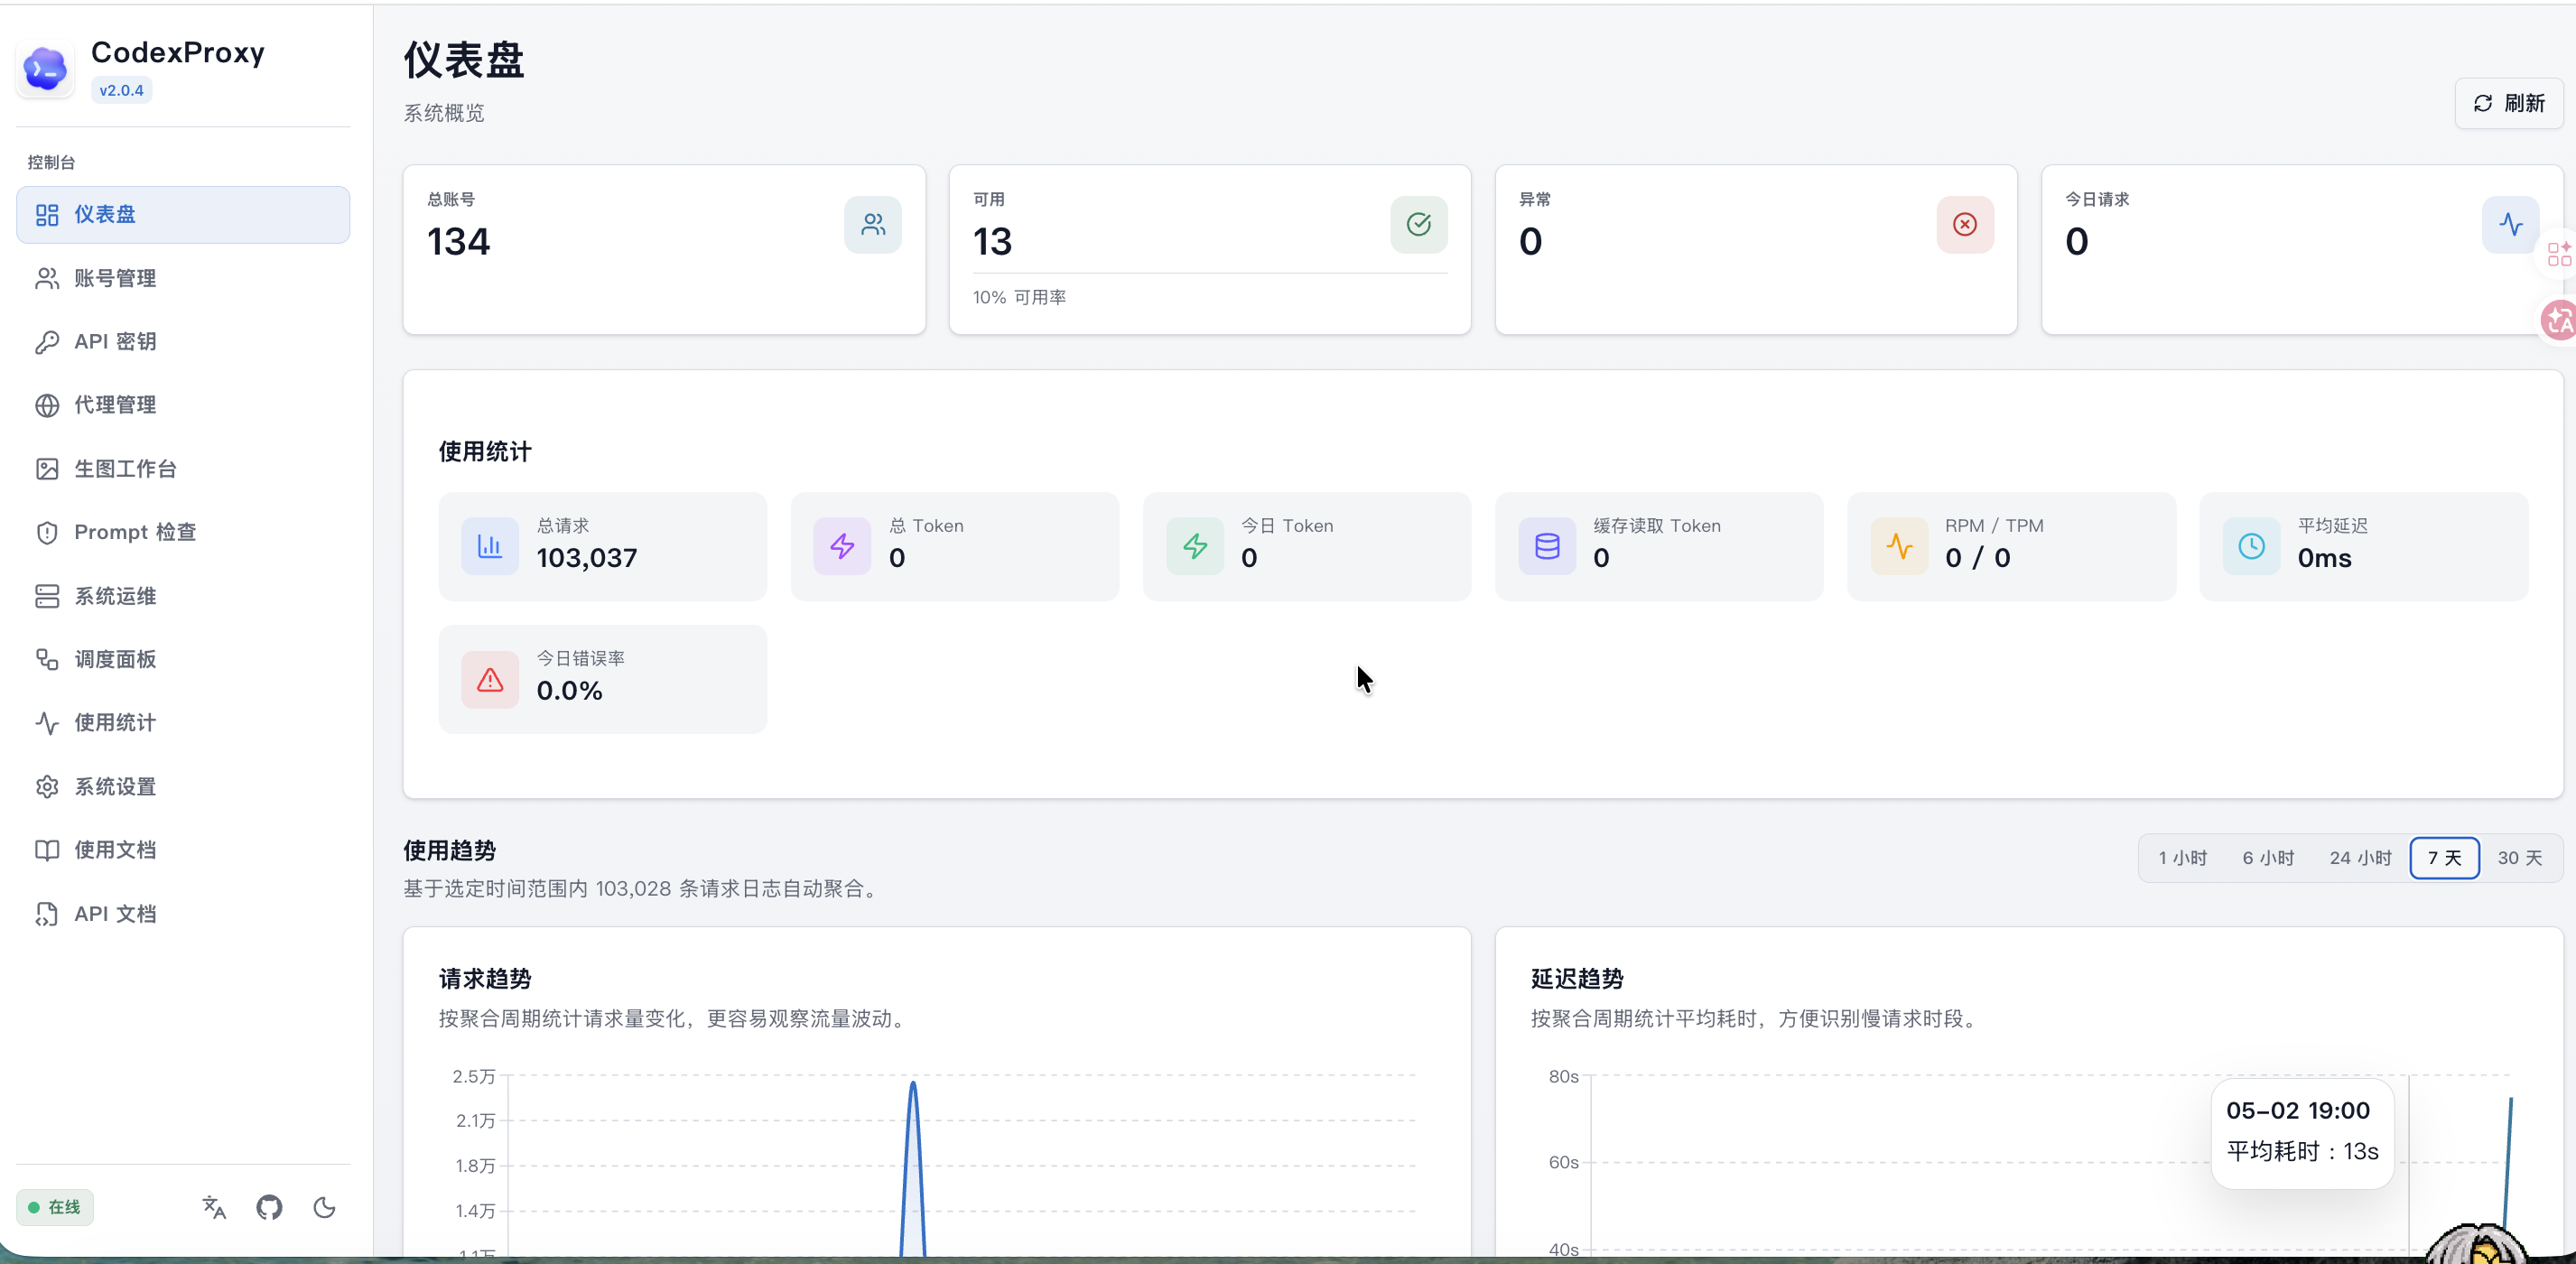The image size is (2576, 1264).
Task: Click the 2.5万 y-axis label
Action: click(474, 1077)
